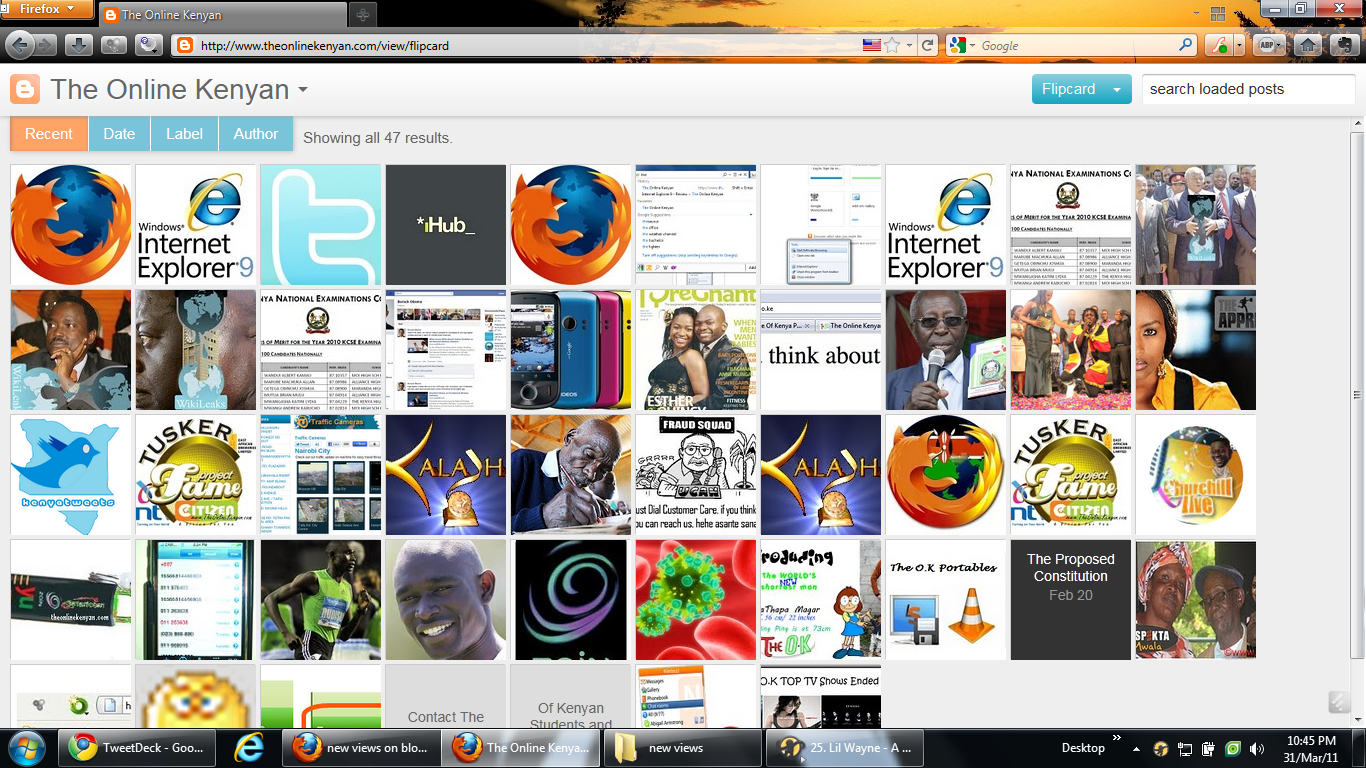Show hidden system tray icons
Viewport: 1366px width, 768px height.
(x=1136, y=748)
